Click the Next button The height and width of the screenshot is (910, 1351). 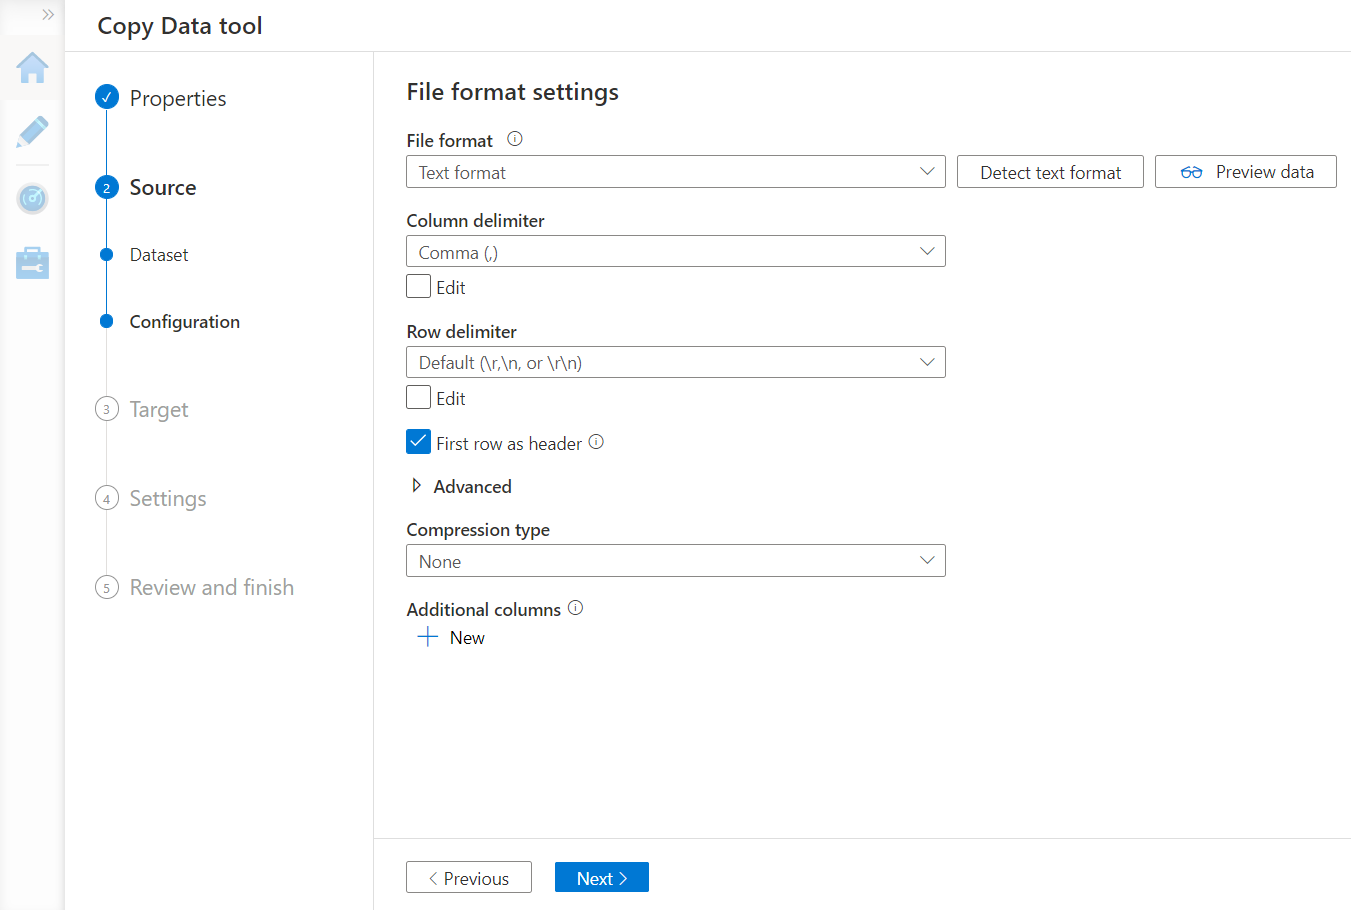click(x=601, y=878)
